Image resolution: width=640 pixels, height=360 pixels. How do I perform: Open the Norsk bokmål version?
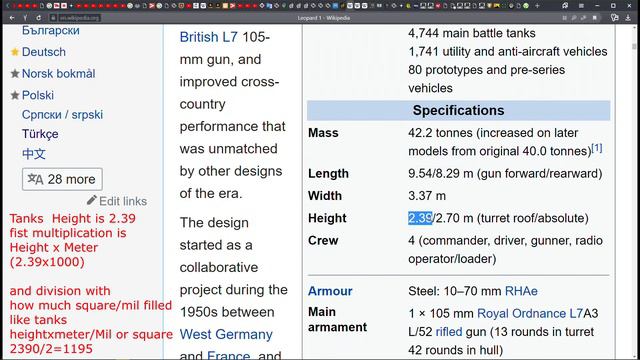click(58, 73)
